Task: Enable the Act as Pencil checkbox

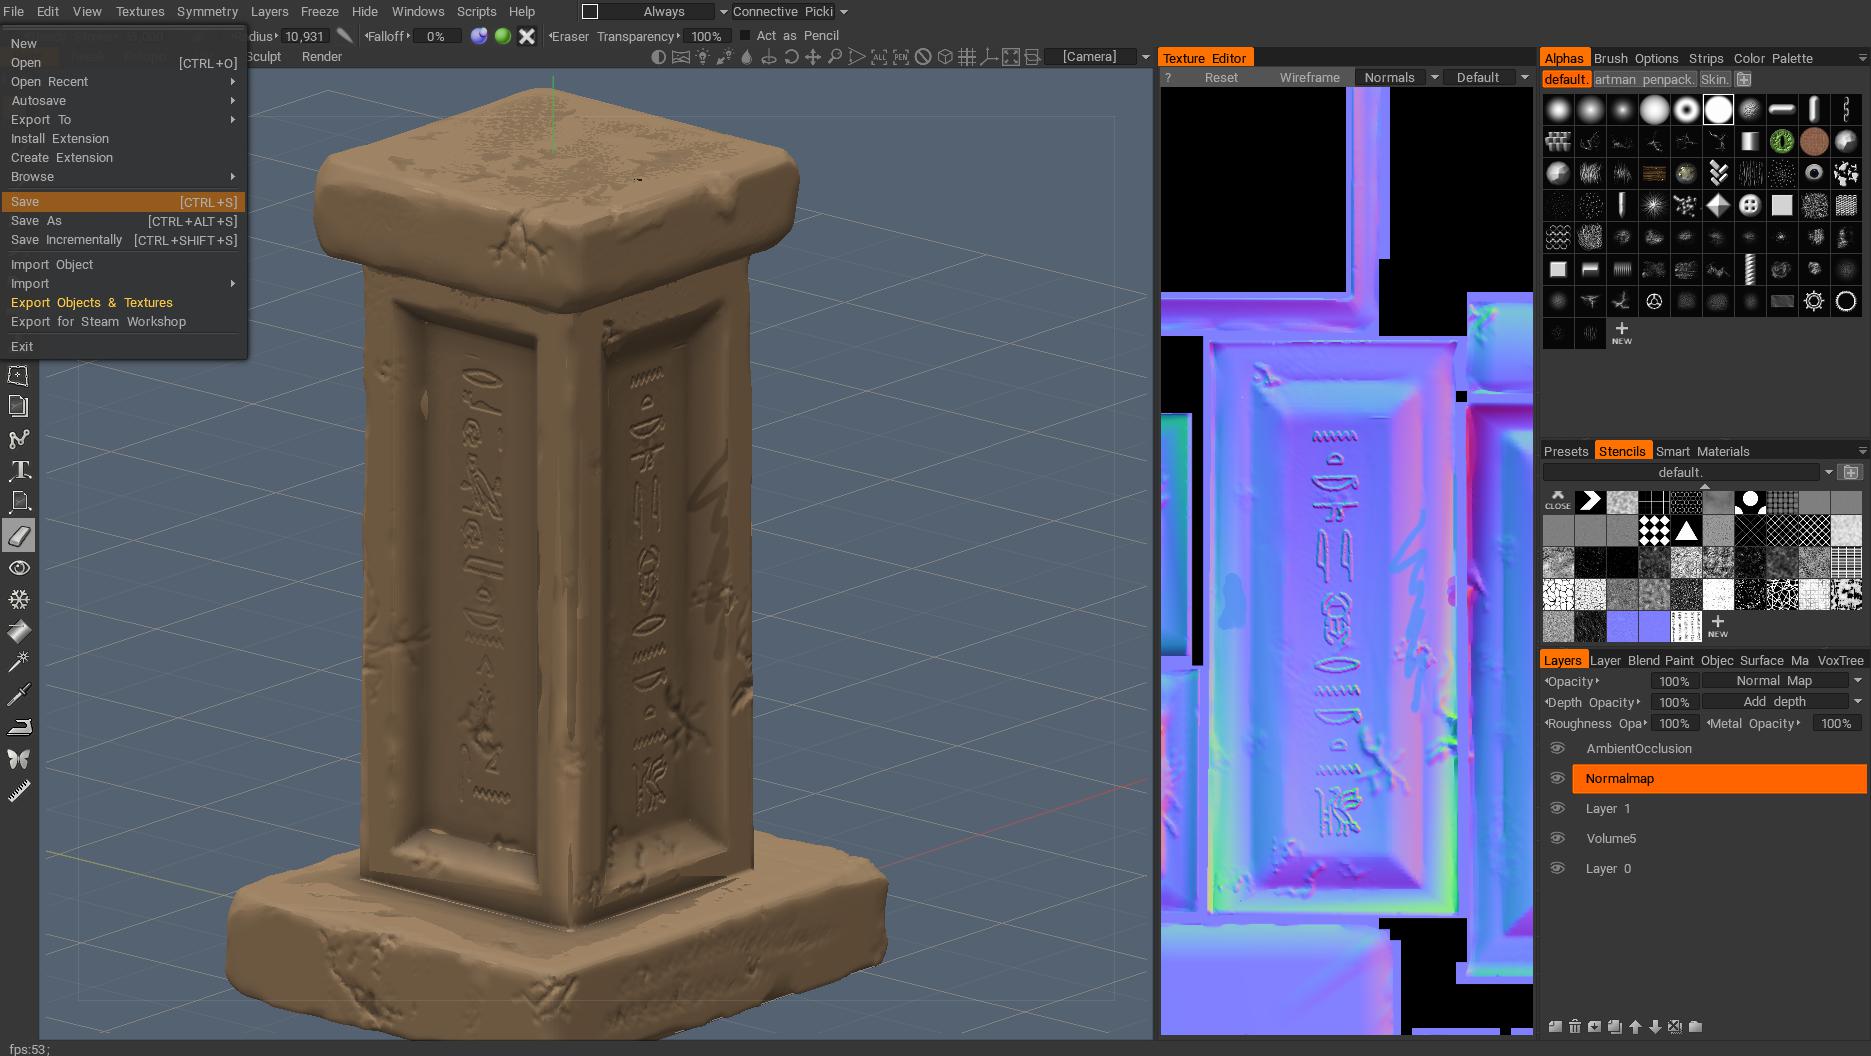Action: coord(745,35)
